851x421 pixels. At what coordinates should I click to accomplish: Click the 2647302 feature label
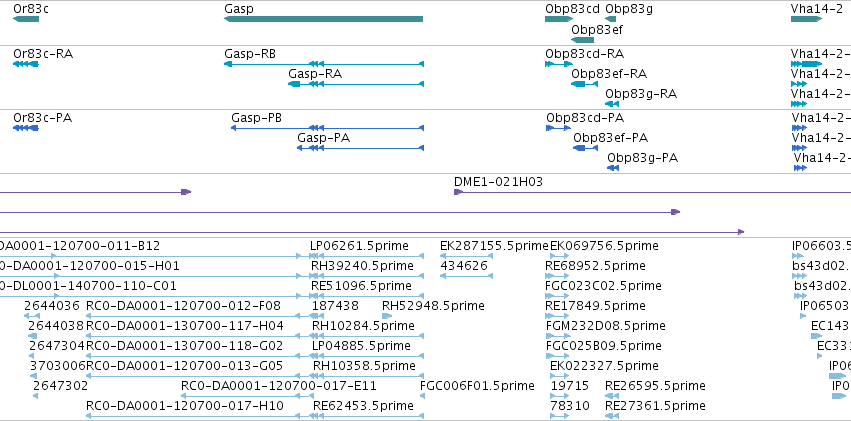coord(61,386)
